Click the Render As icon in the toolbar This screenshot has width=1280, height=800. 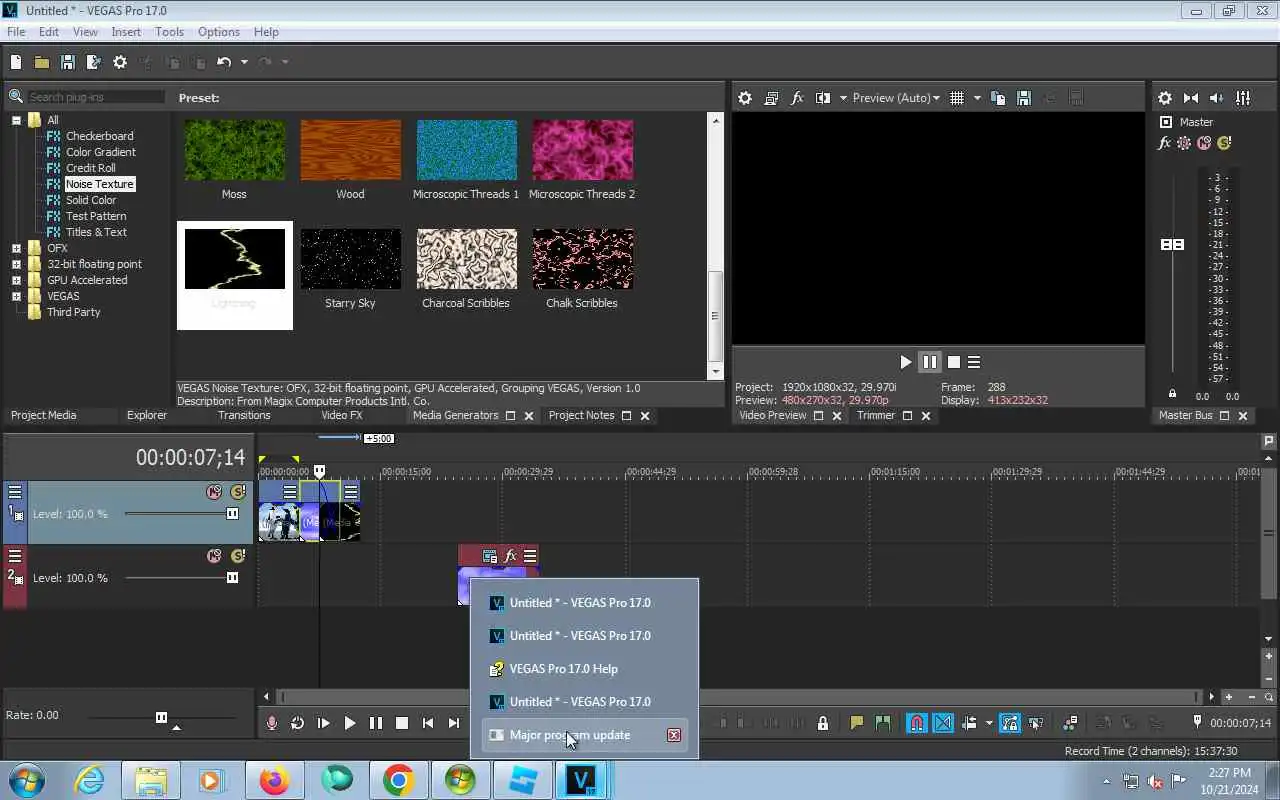point(94,62)
